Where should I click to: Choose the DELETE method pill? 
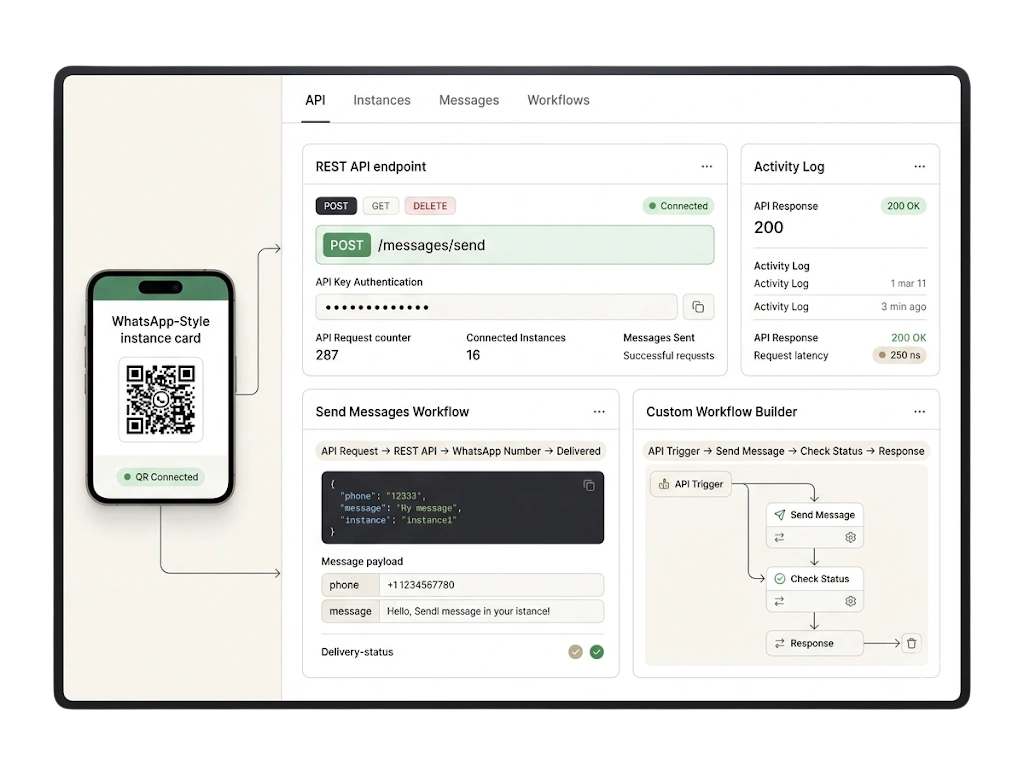coord(430,206)
